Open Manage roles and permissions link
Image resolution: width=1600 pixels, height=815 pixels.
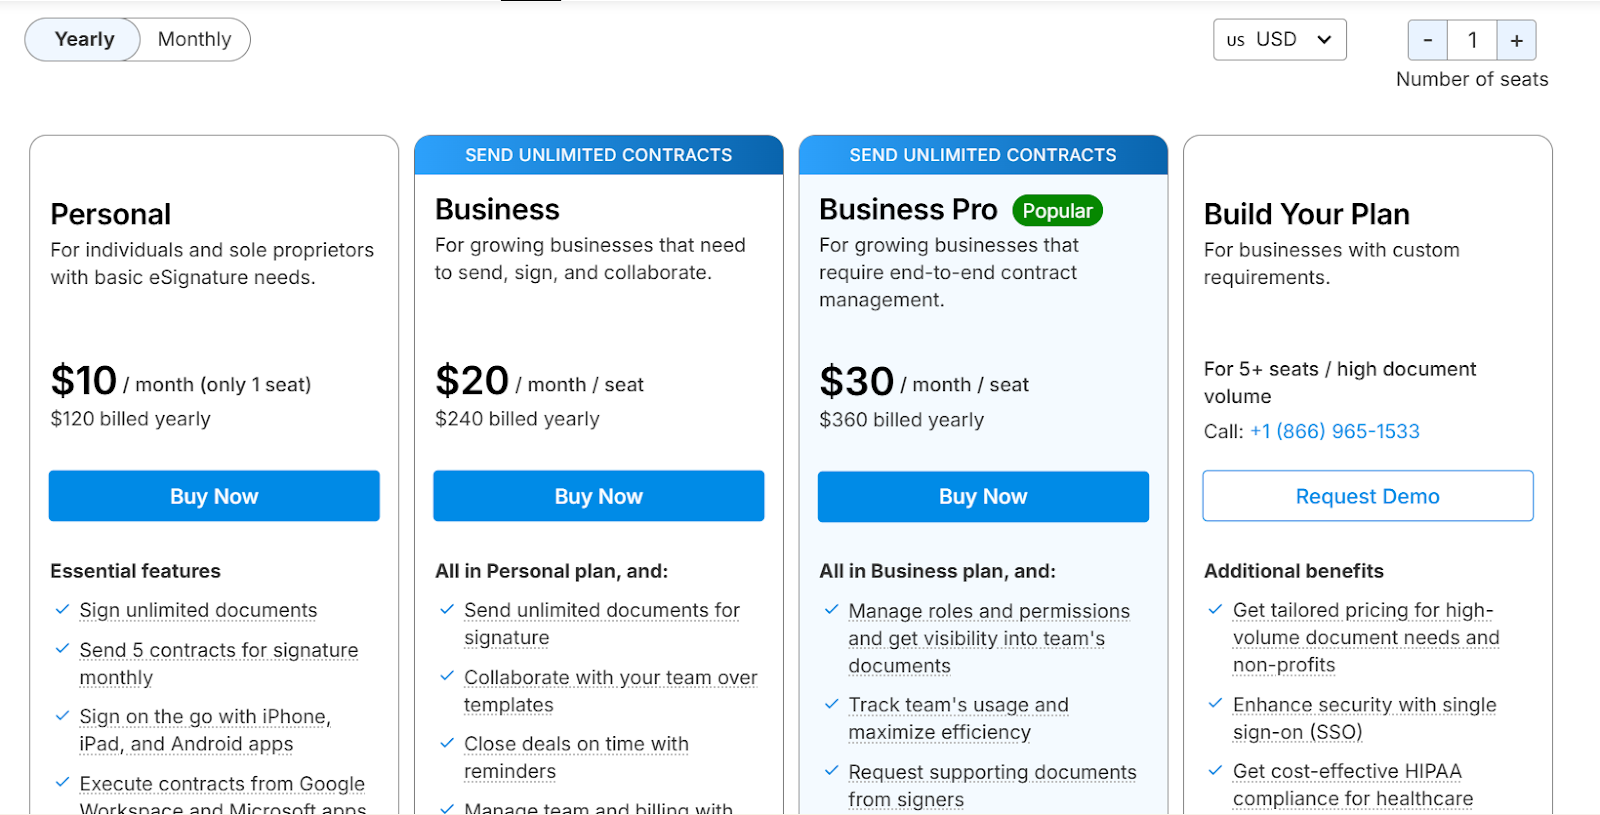click(988, 611)
